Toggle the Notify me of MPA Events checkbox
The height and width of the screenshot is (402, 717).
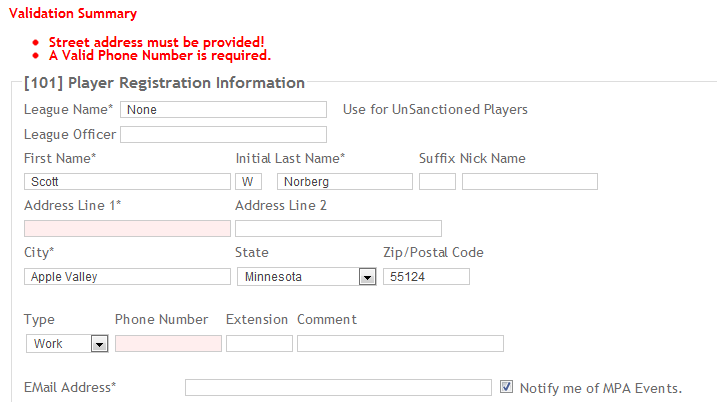[506, 387]
